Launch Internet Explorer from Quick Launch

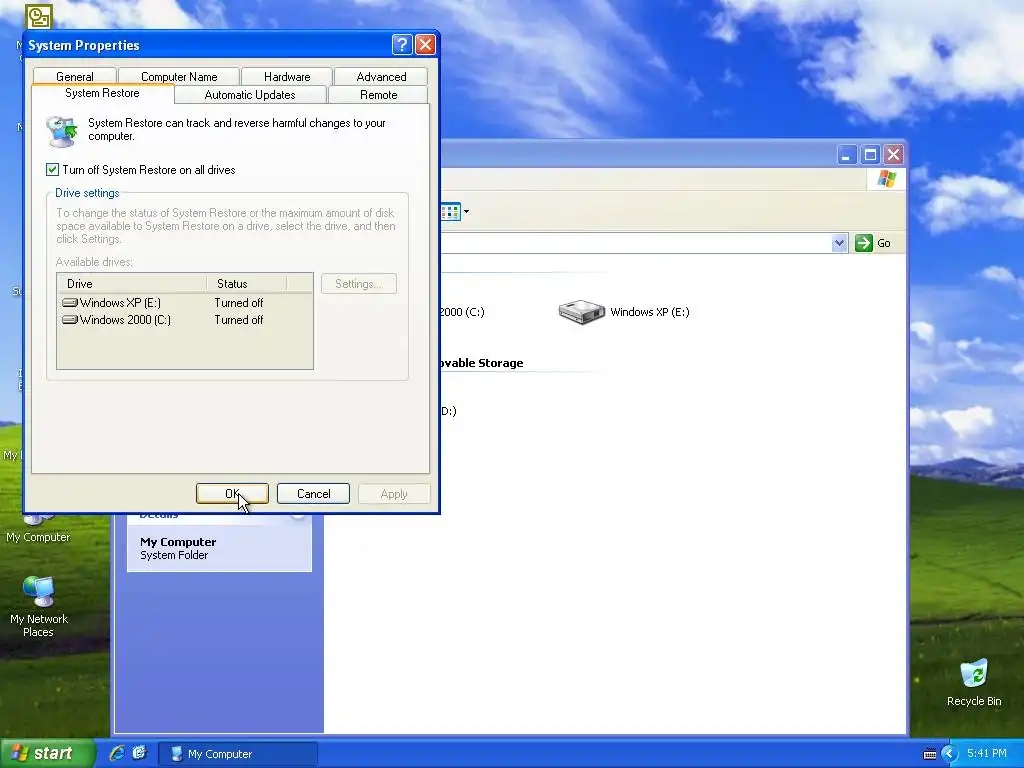[116, 753]
